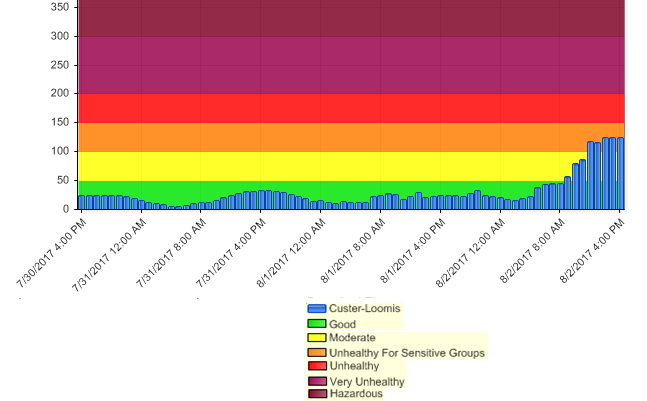This screenshot has height=401, width=647.
Task: Select the Very Unhealthy legend text
Action: (x=366, y=381)
